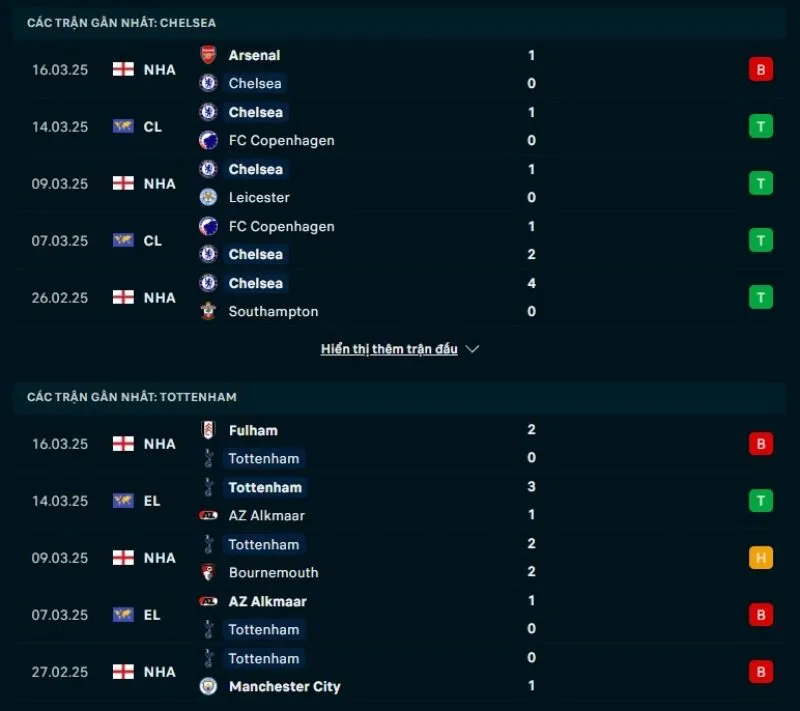Click the Các trận gần nhất: Tottenham header
Screen dimensions: 800x711
pyautogui.click(x=131, y=397)
